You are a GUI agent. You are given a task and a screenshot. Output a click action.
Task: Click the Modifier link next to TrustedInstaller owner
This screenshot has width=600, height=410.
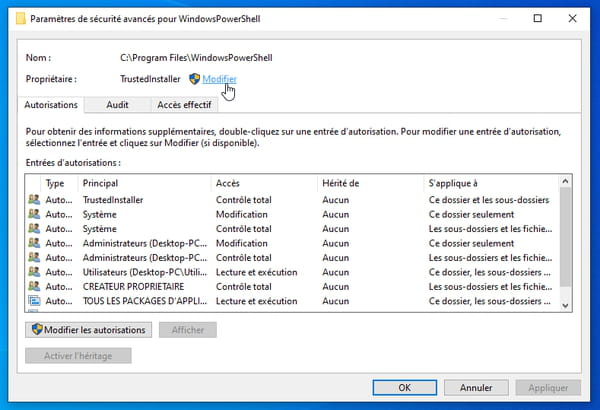(x=219, y=79)
